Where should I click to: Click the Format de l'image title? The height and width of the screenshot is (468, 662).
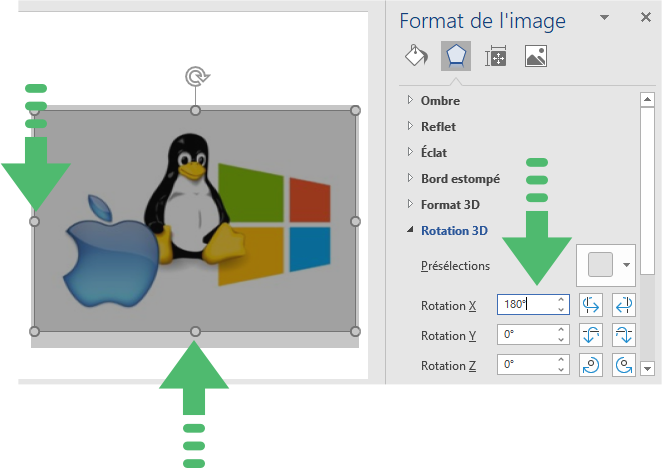point(483,21)
